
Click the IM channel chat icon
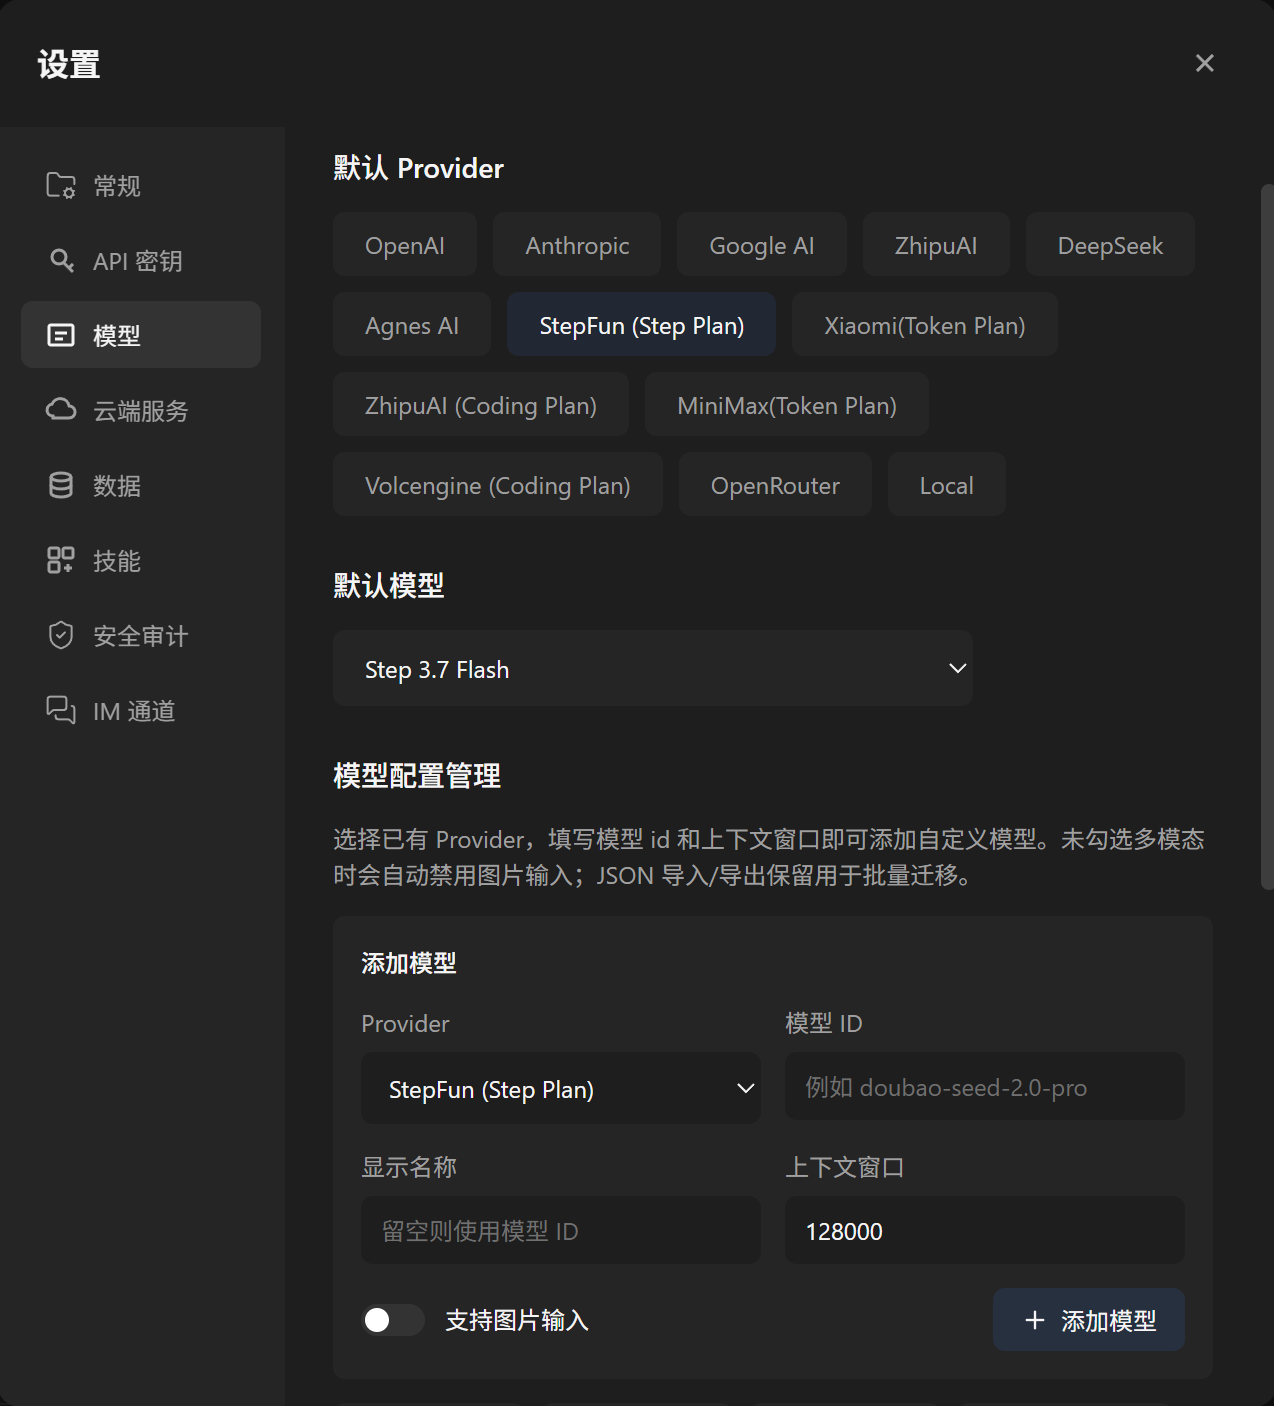(x=61, y=710)
